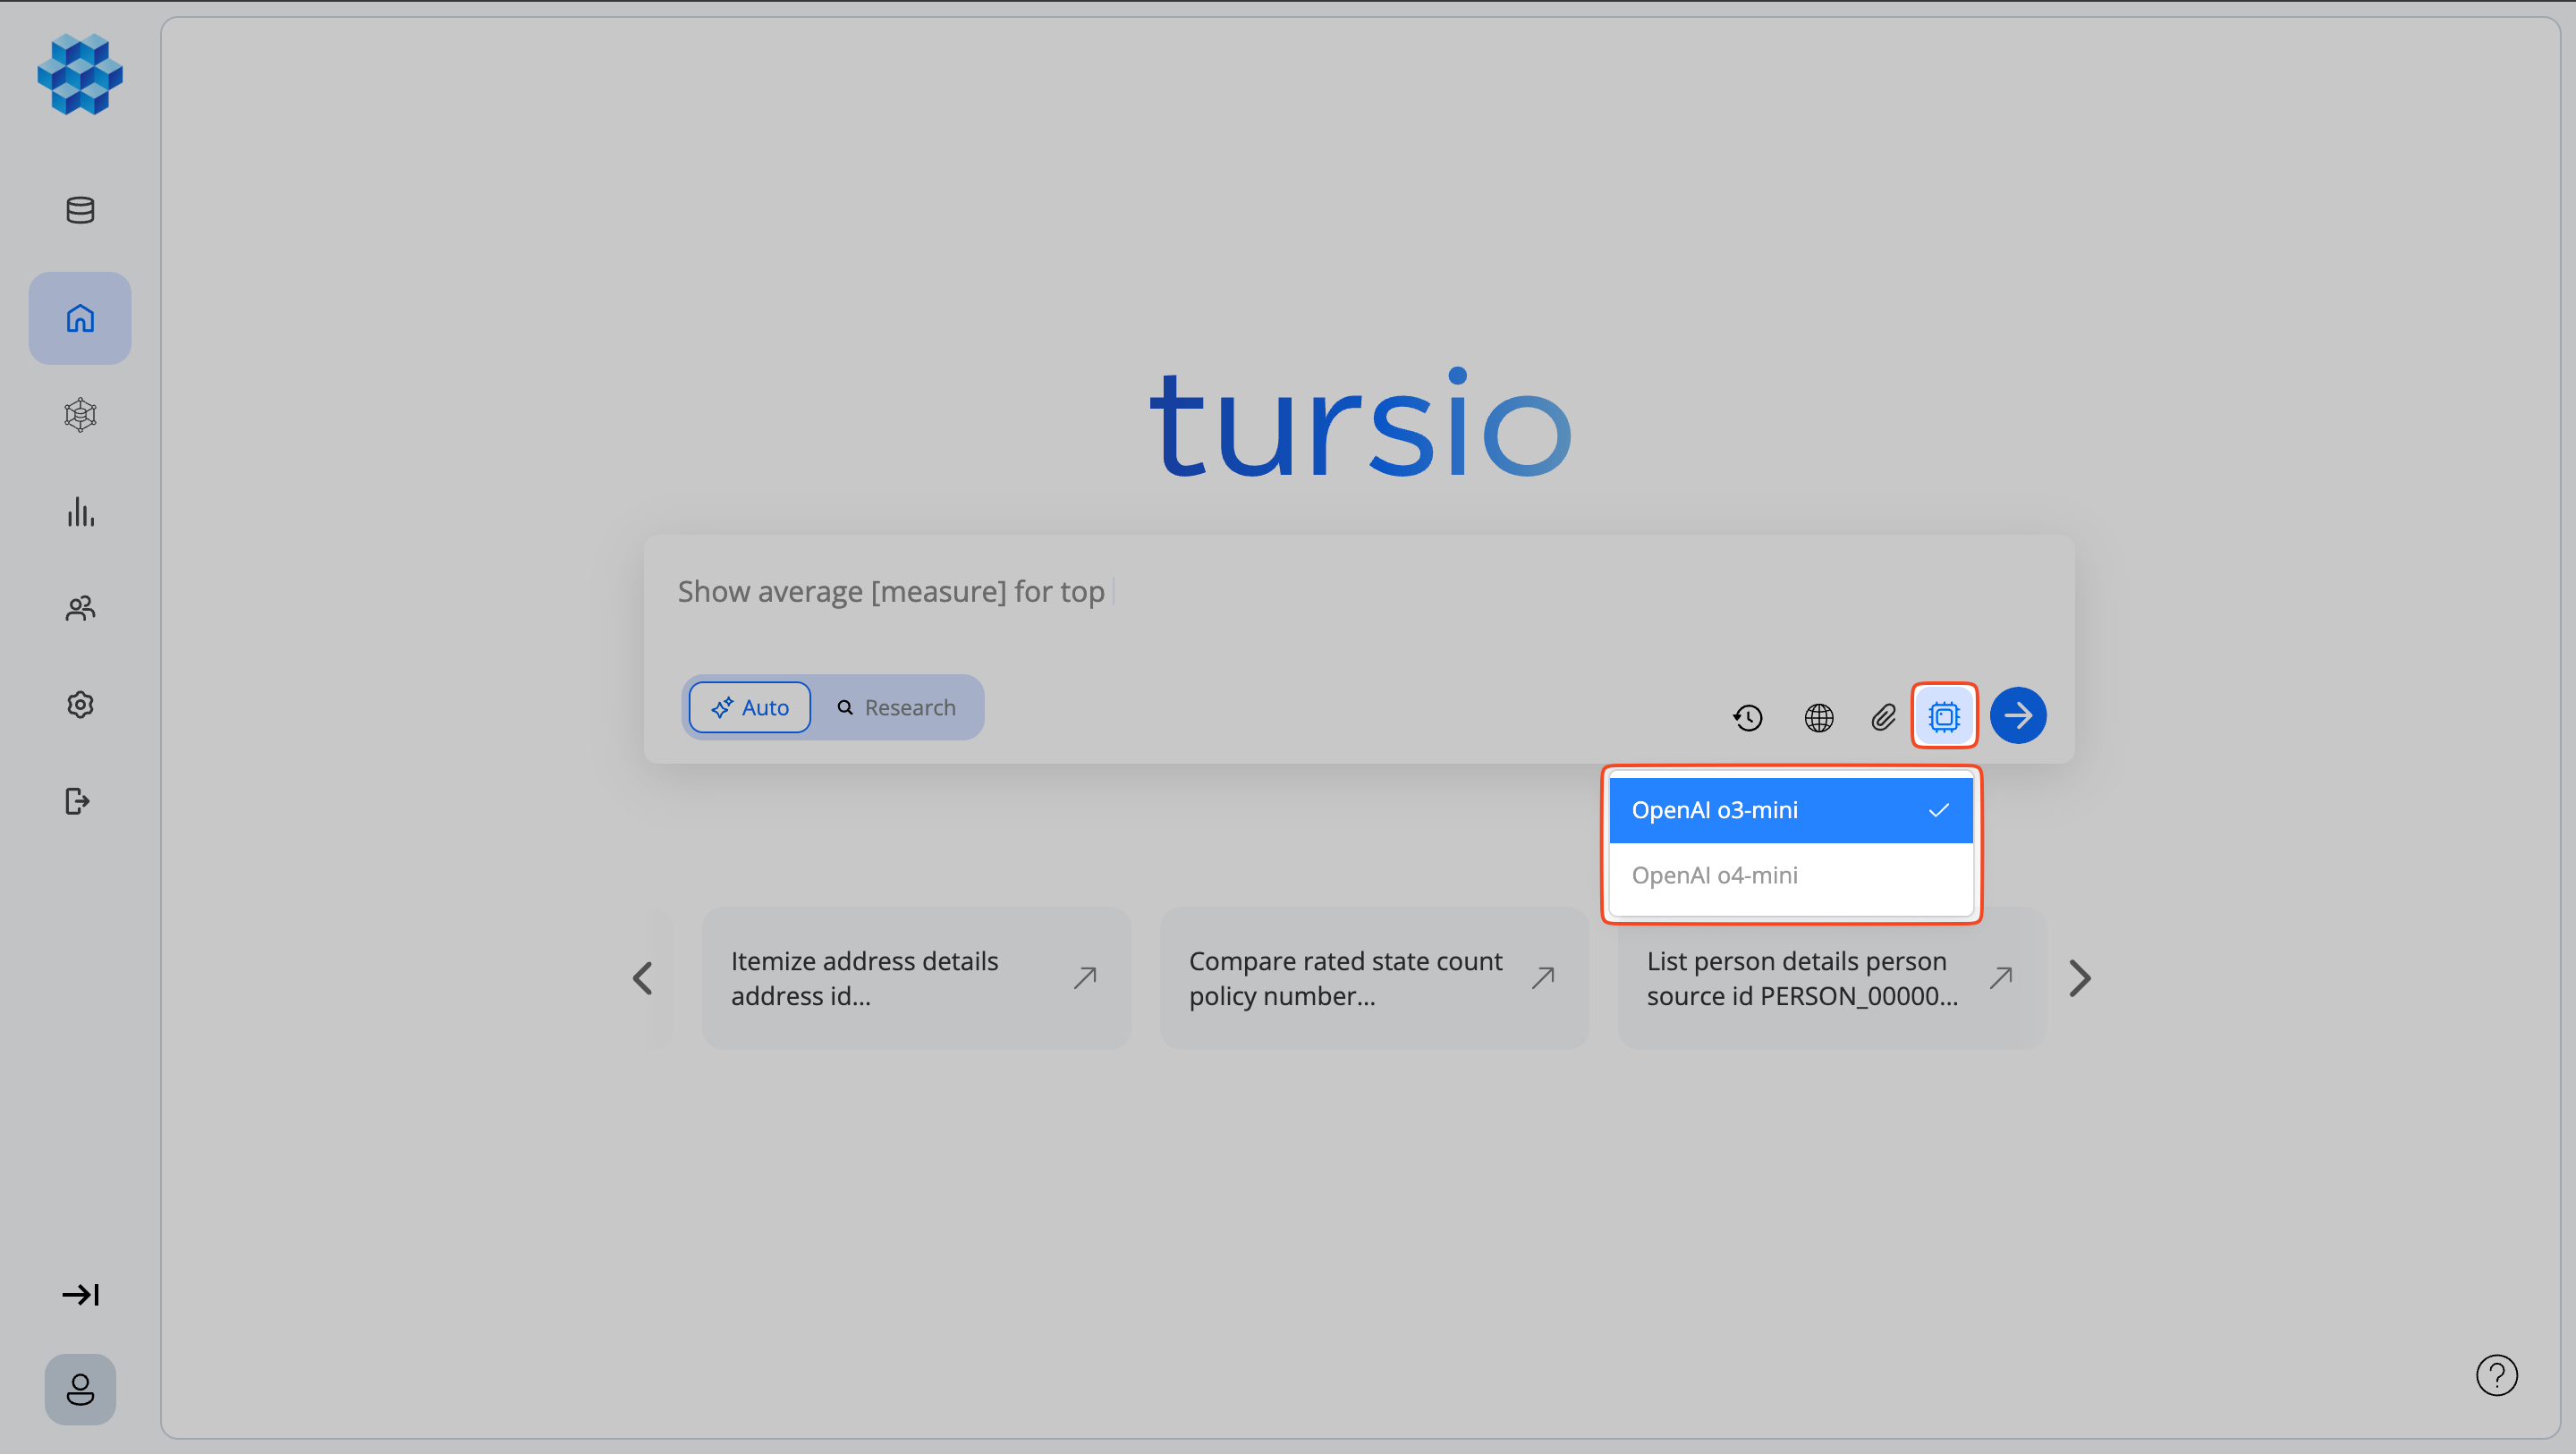Image resolution: width=2576 pixels, height=1454 pixels.
Task: Select the OpenAI o3-mini menu option
Action: (1790, 809)
